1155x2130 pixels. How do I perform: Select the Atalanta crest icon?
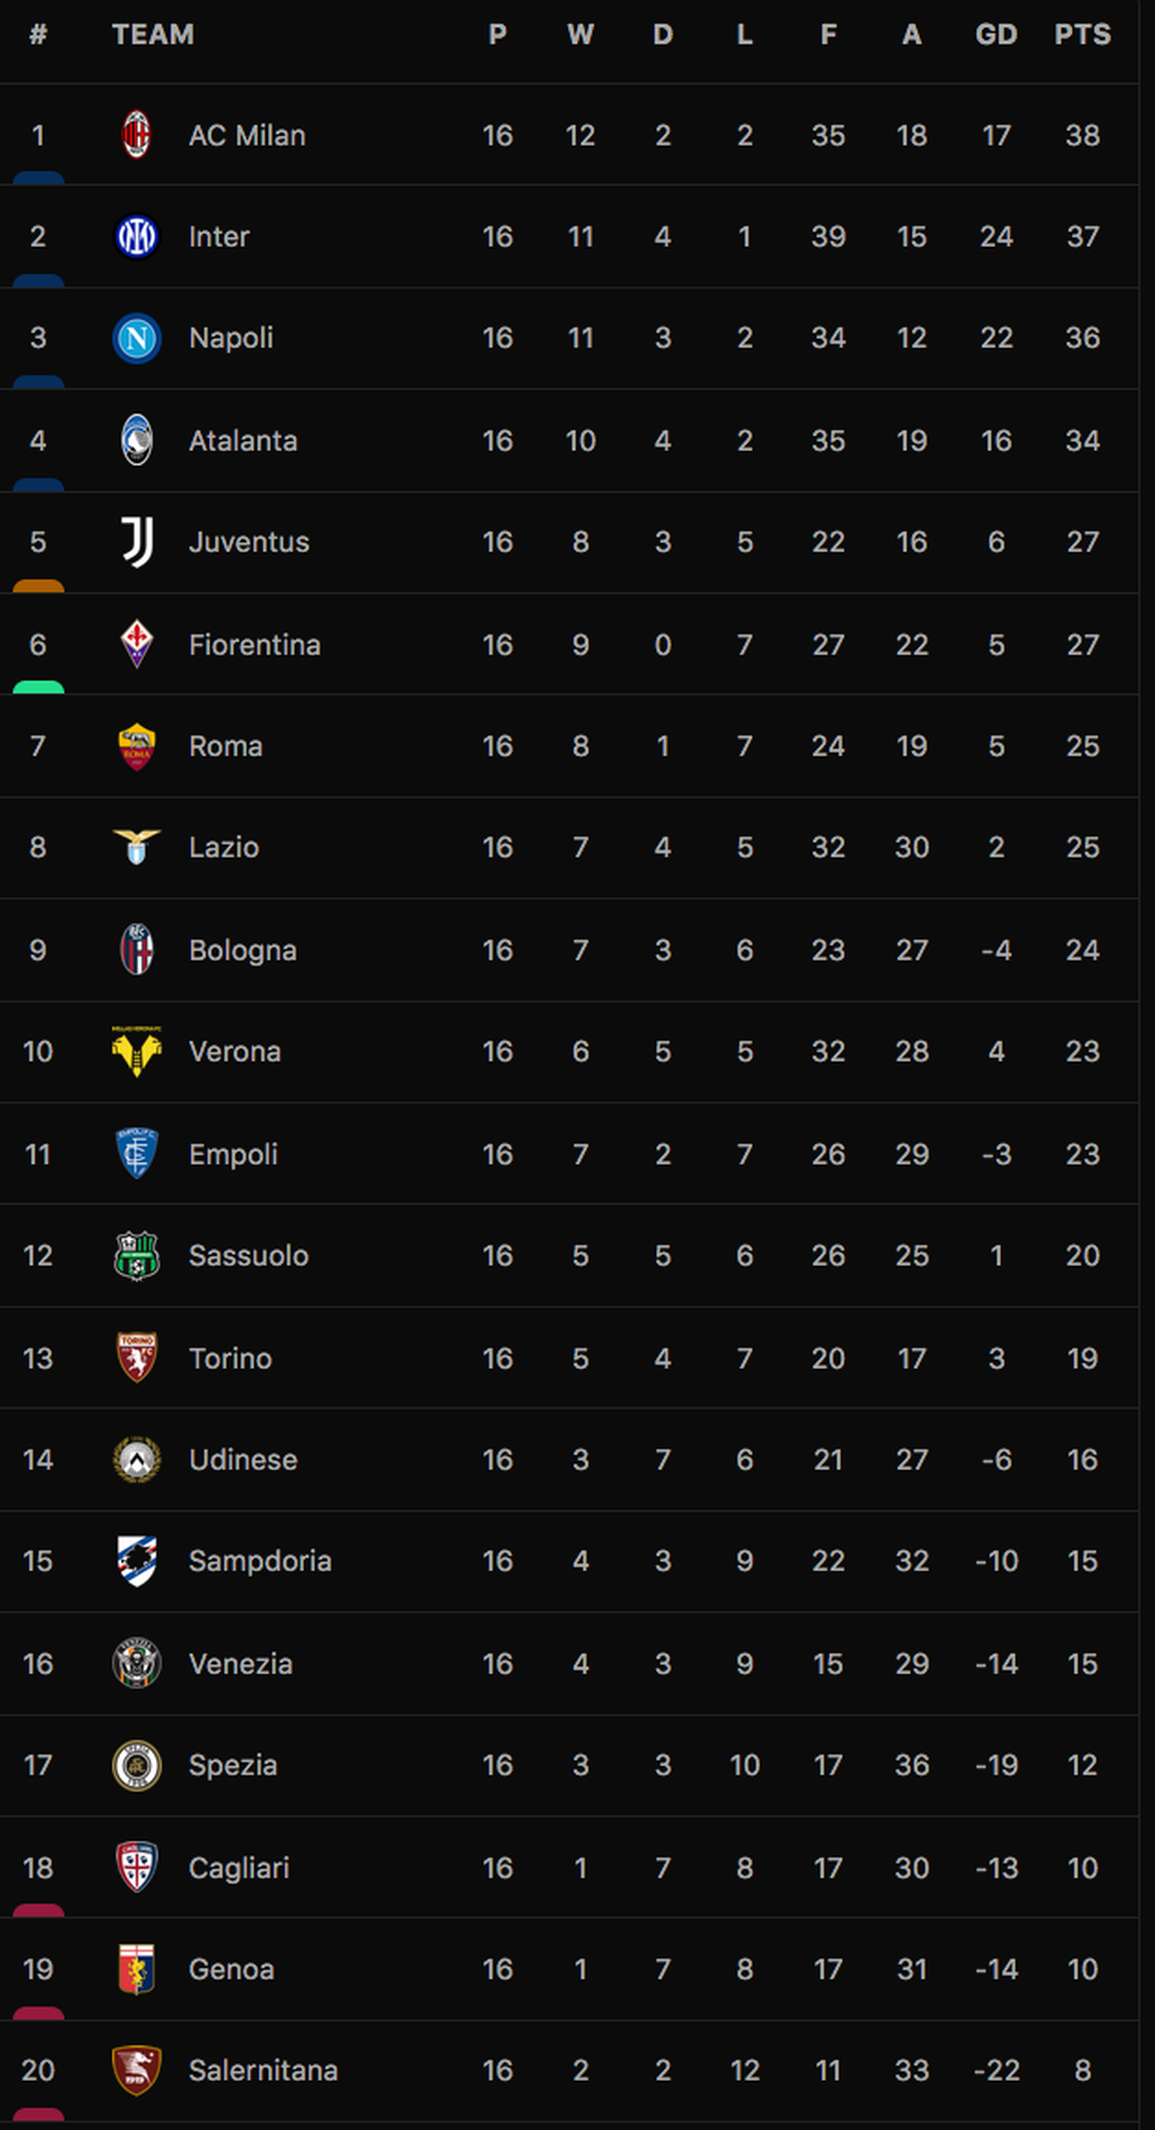click(x=137, y=440)
